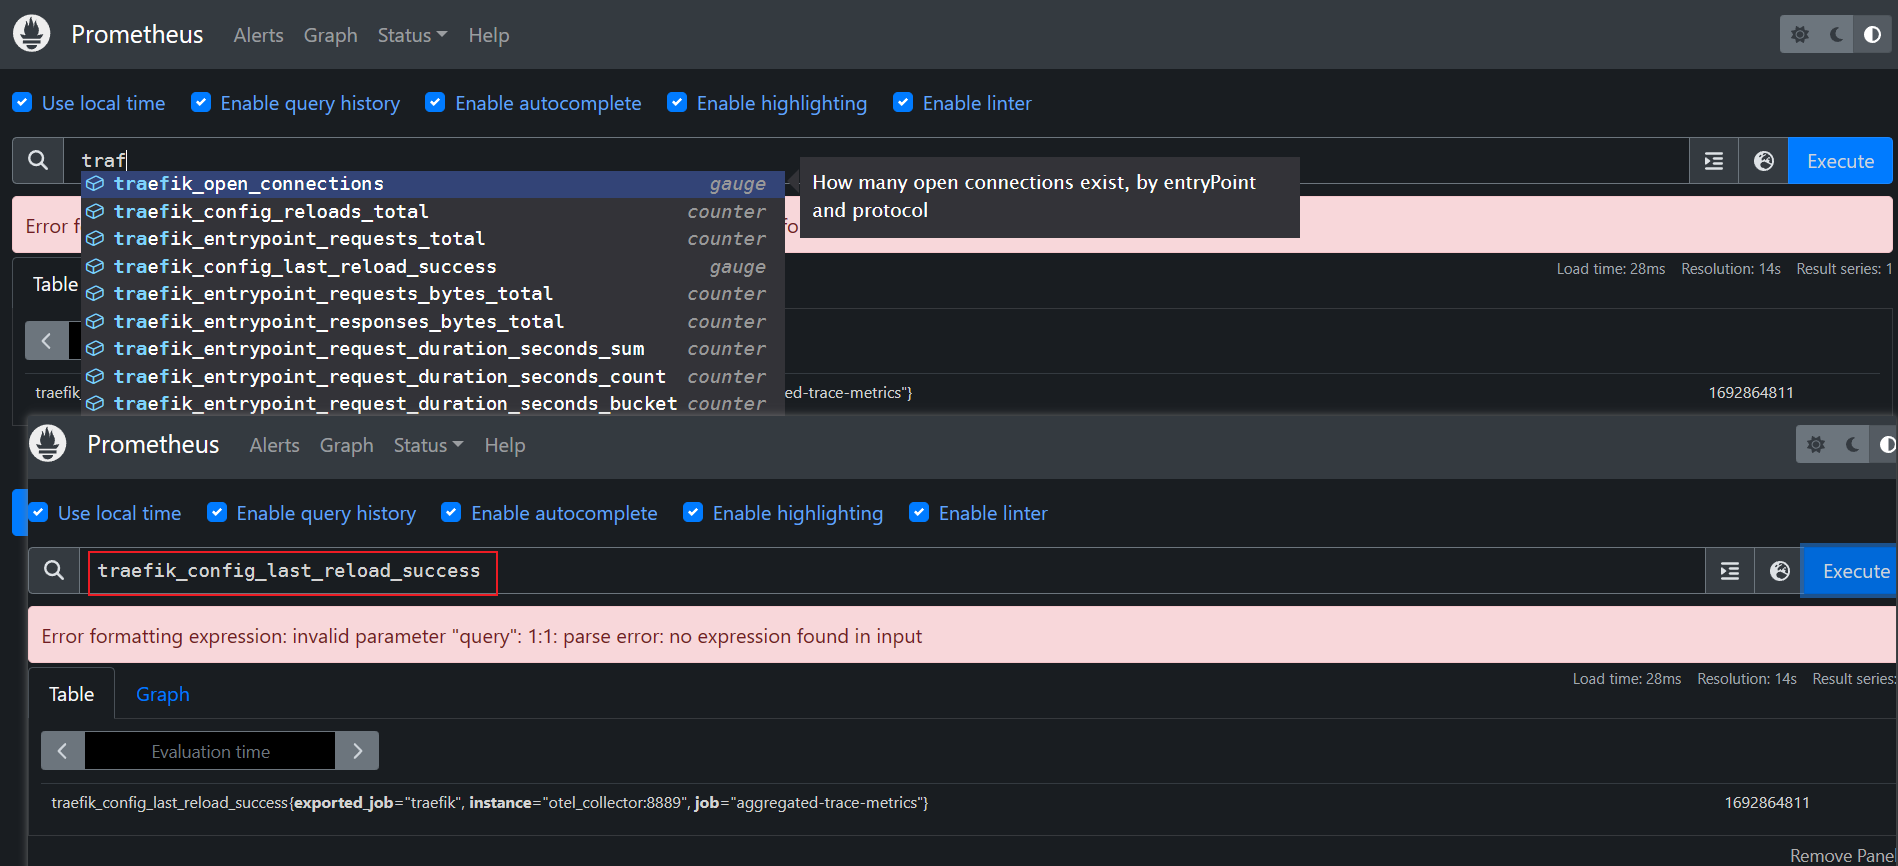Switch to the Graph tab in lower panel
The width and height of the screenshot is (1898, 866).
(163, 694)
